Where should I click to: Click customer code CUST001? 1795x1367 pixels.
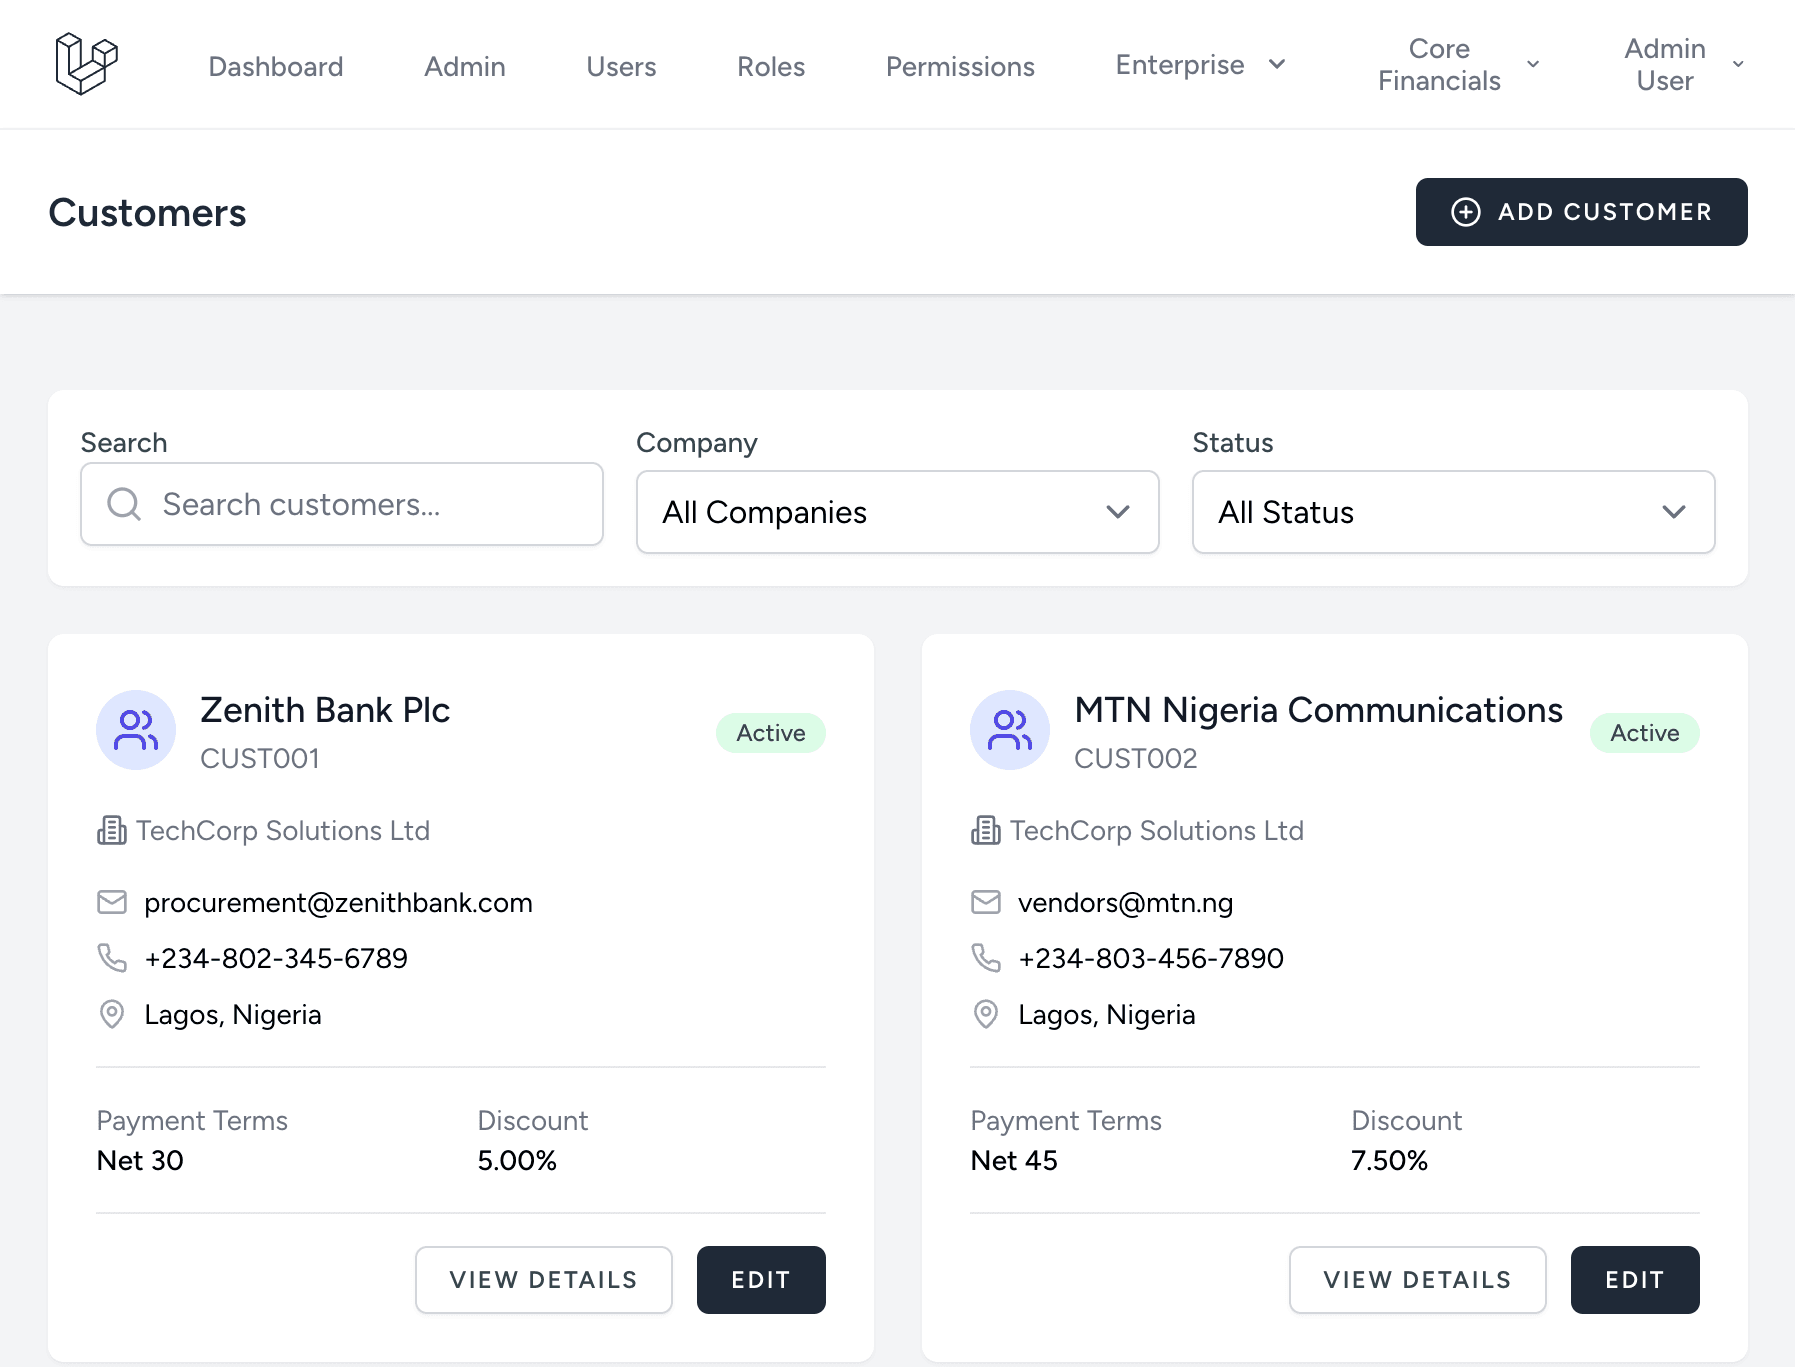(x=260, y=758)
